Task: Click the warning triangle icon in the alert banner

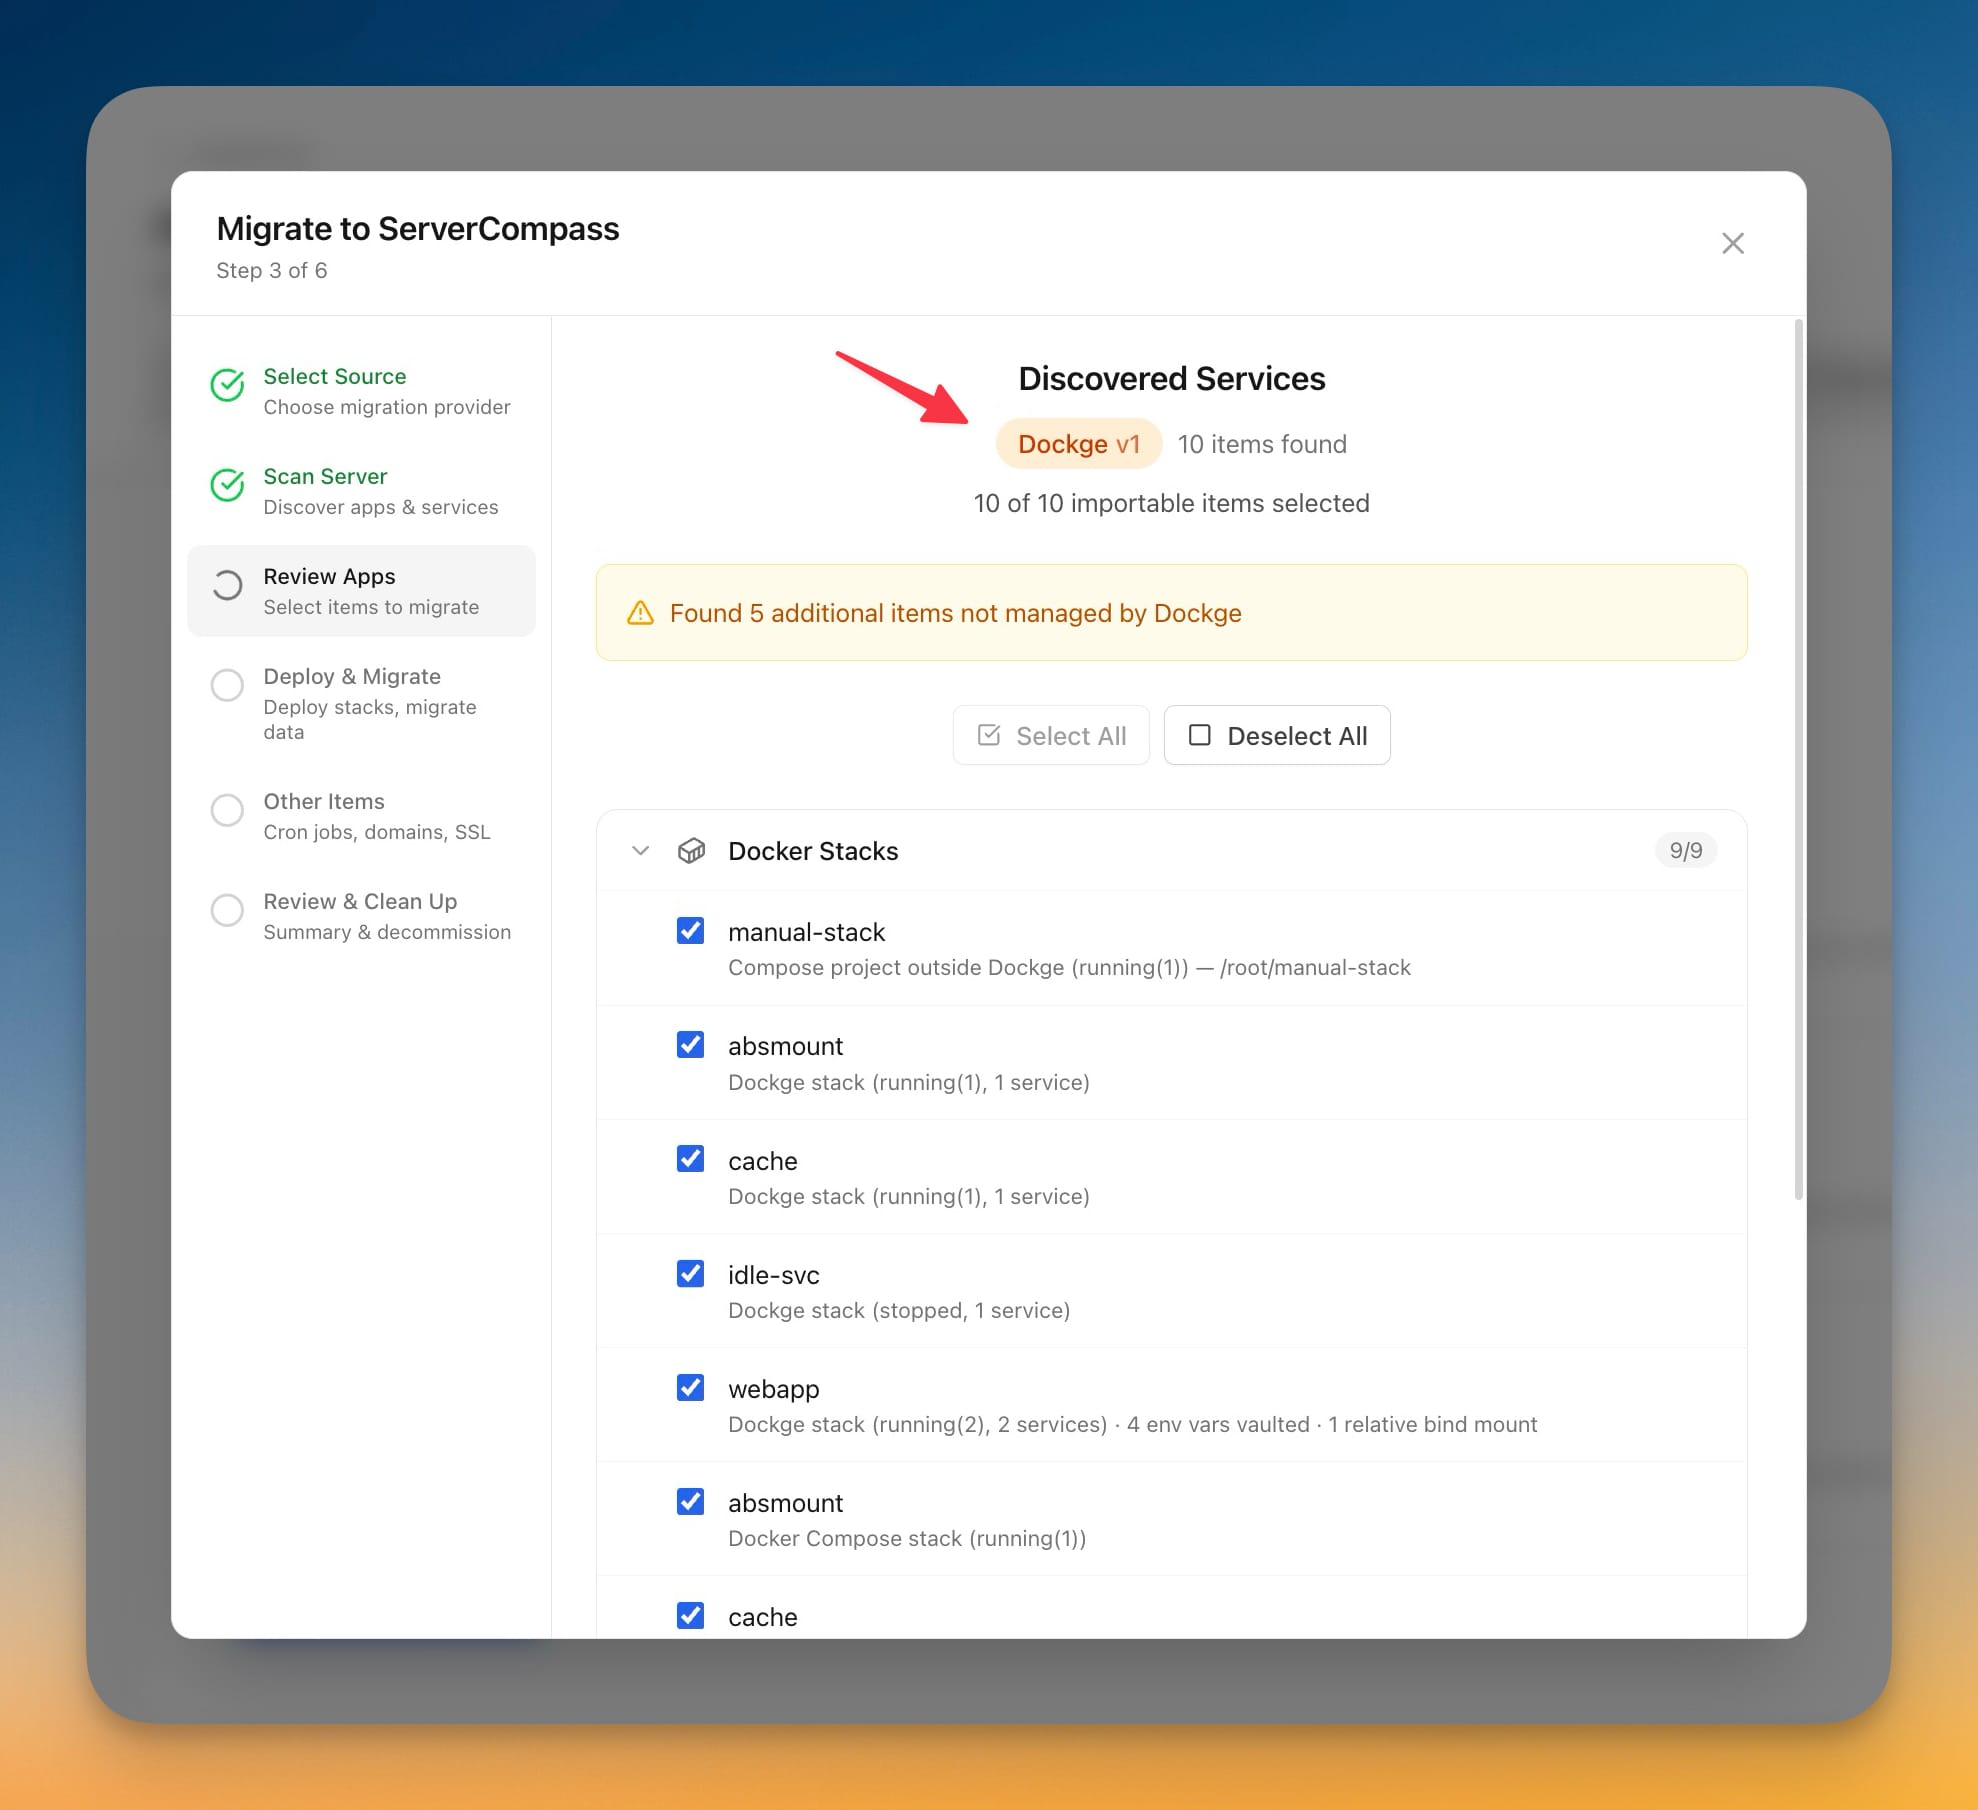Action: pyautogui.click(x=640, y=613)
